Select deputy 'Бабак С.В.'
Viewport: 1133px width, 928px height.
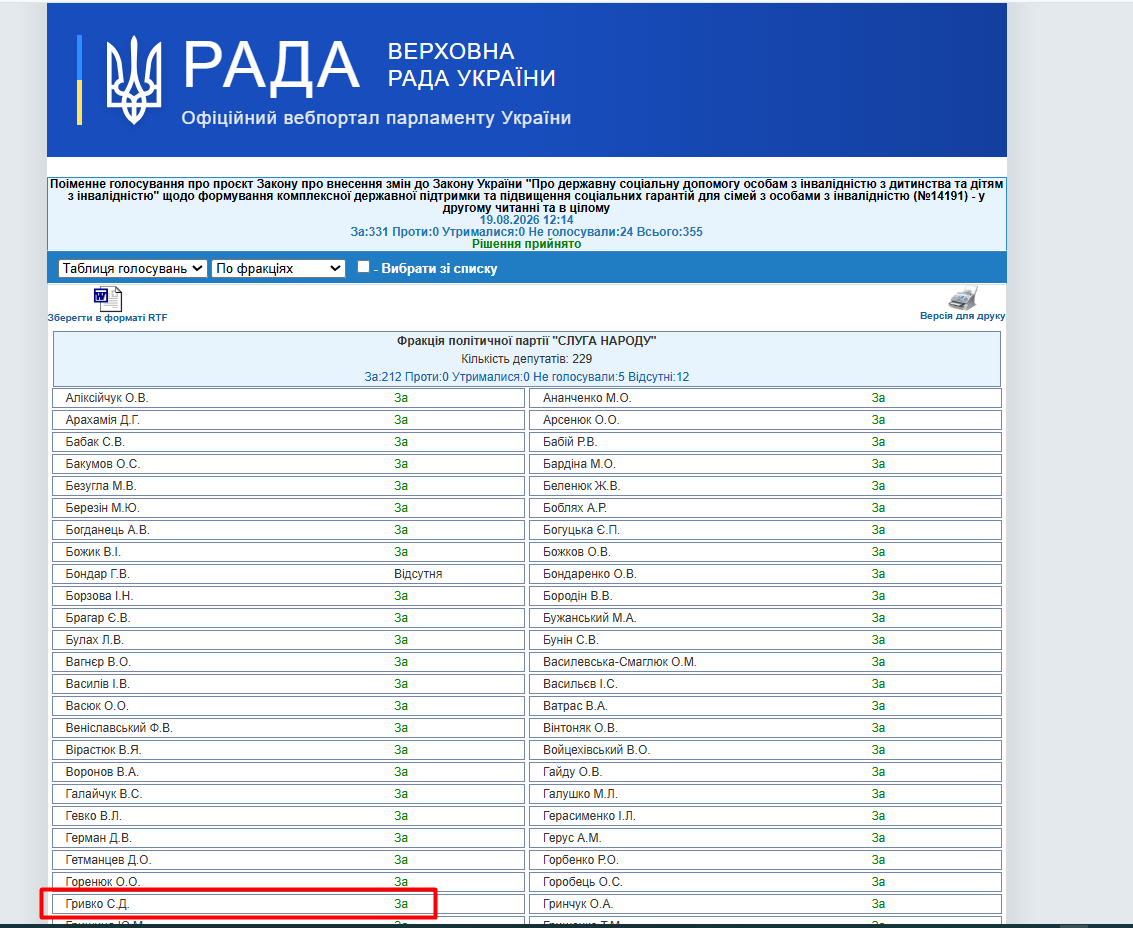95,442
